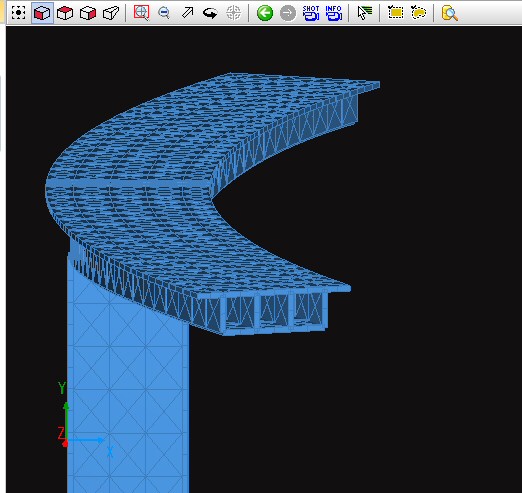Go back with the green arrow
This screenshot has width=522, height=493.
tap(265, 13)
